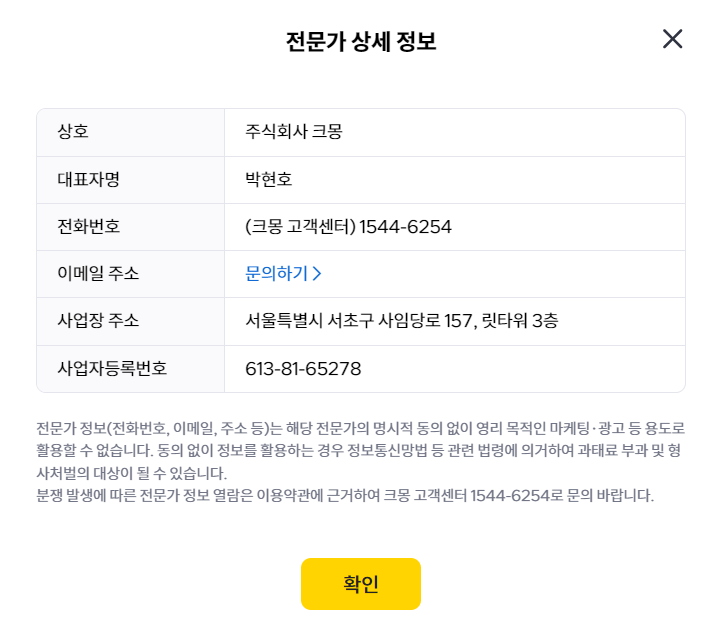Click the 주식회사 크몽 company name
The image size is (722, 636).
click(x=294, y=132)
